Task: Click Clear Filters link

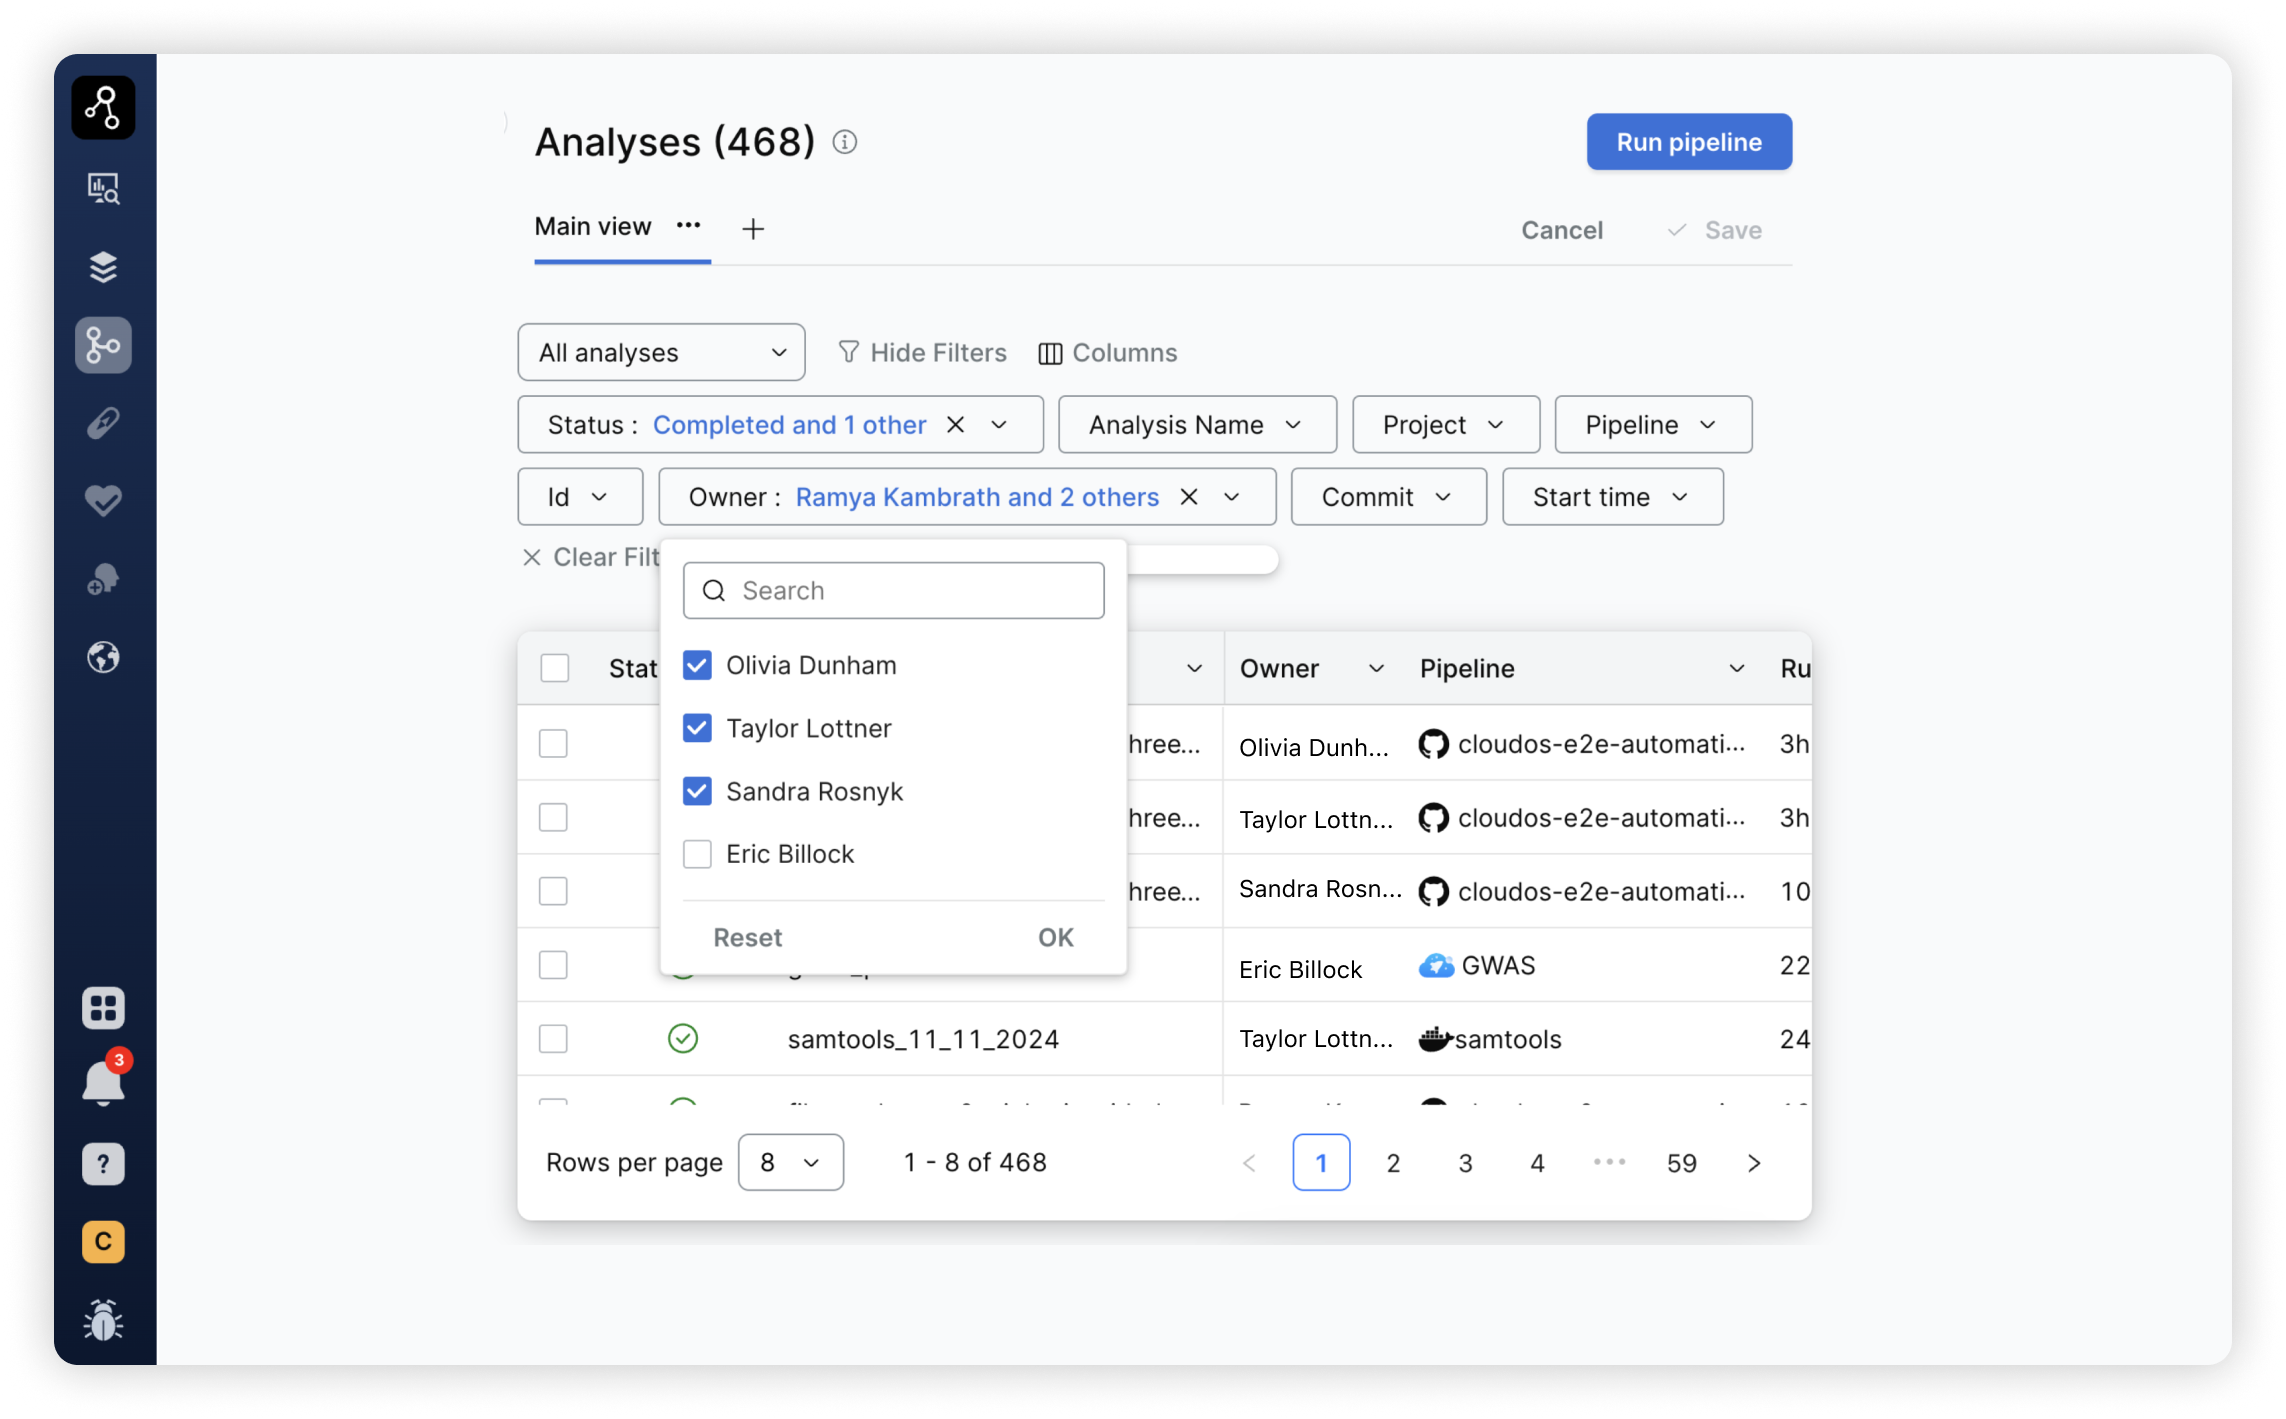Action: click(591, 557)
